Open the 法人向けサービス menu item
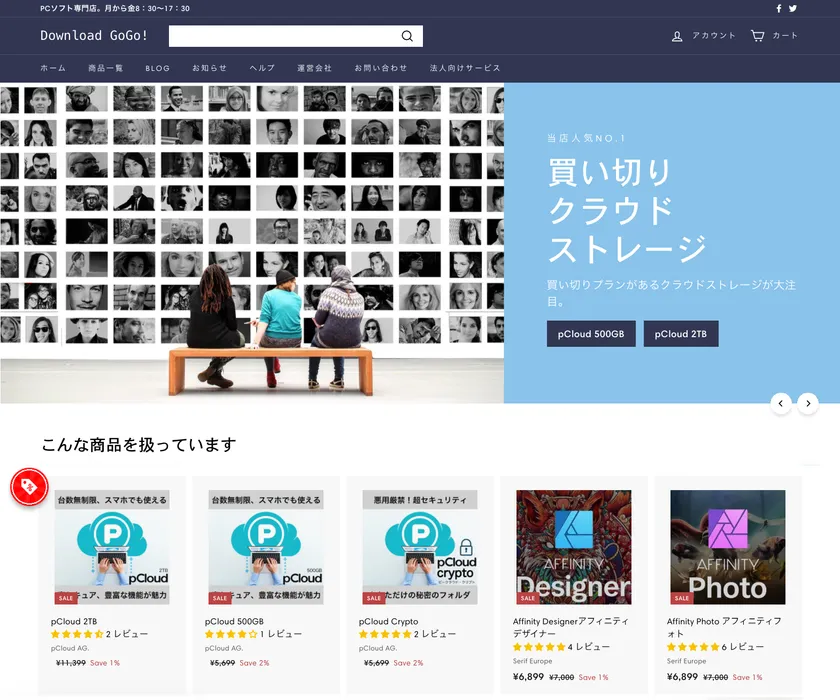This screenshot has width=840, height=700. (465, 68)
